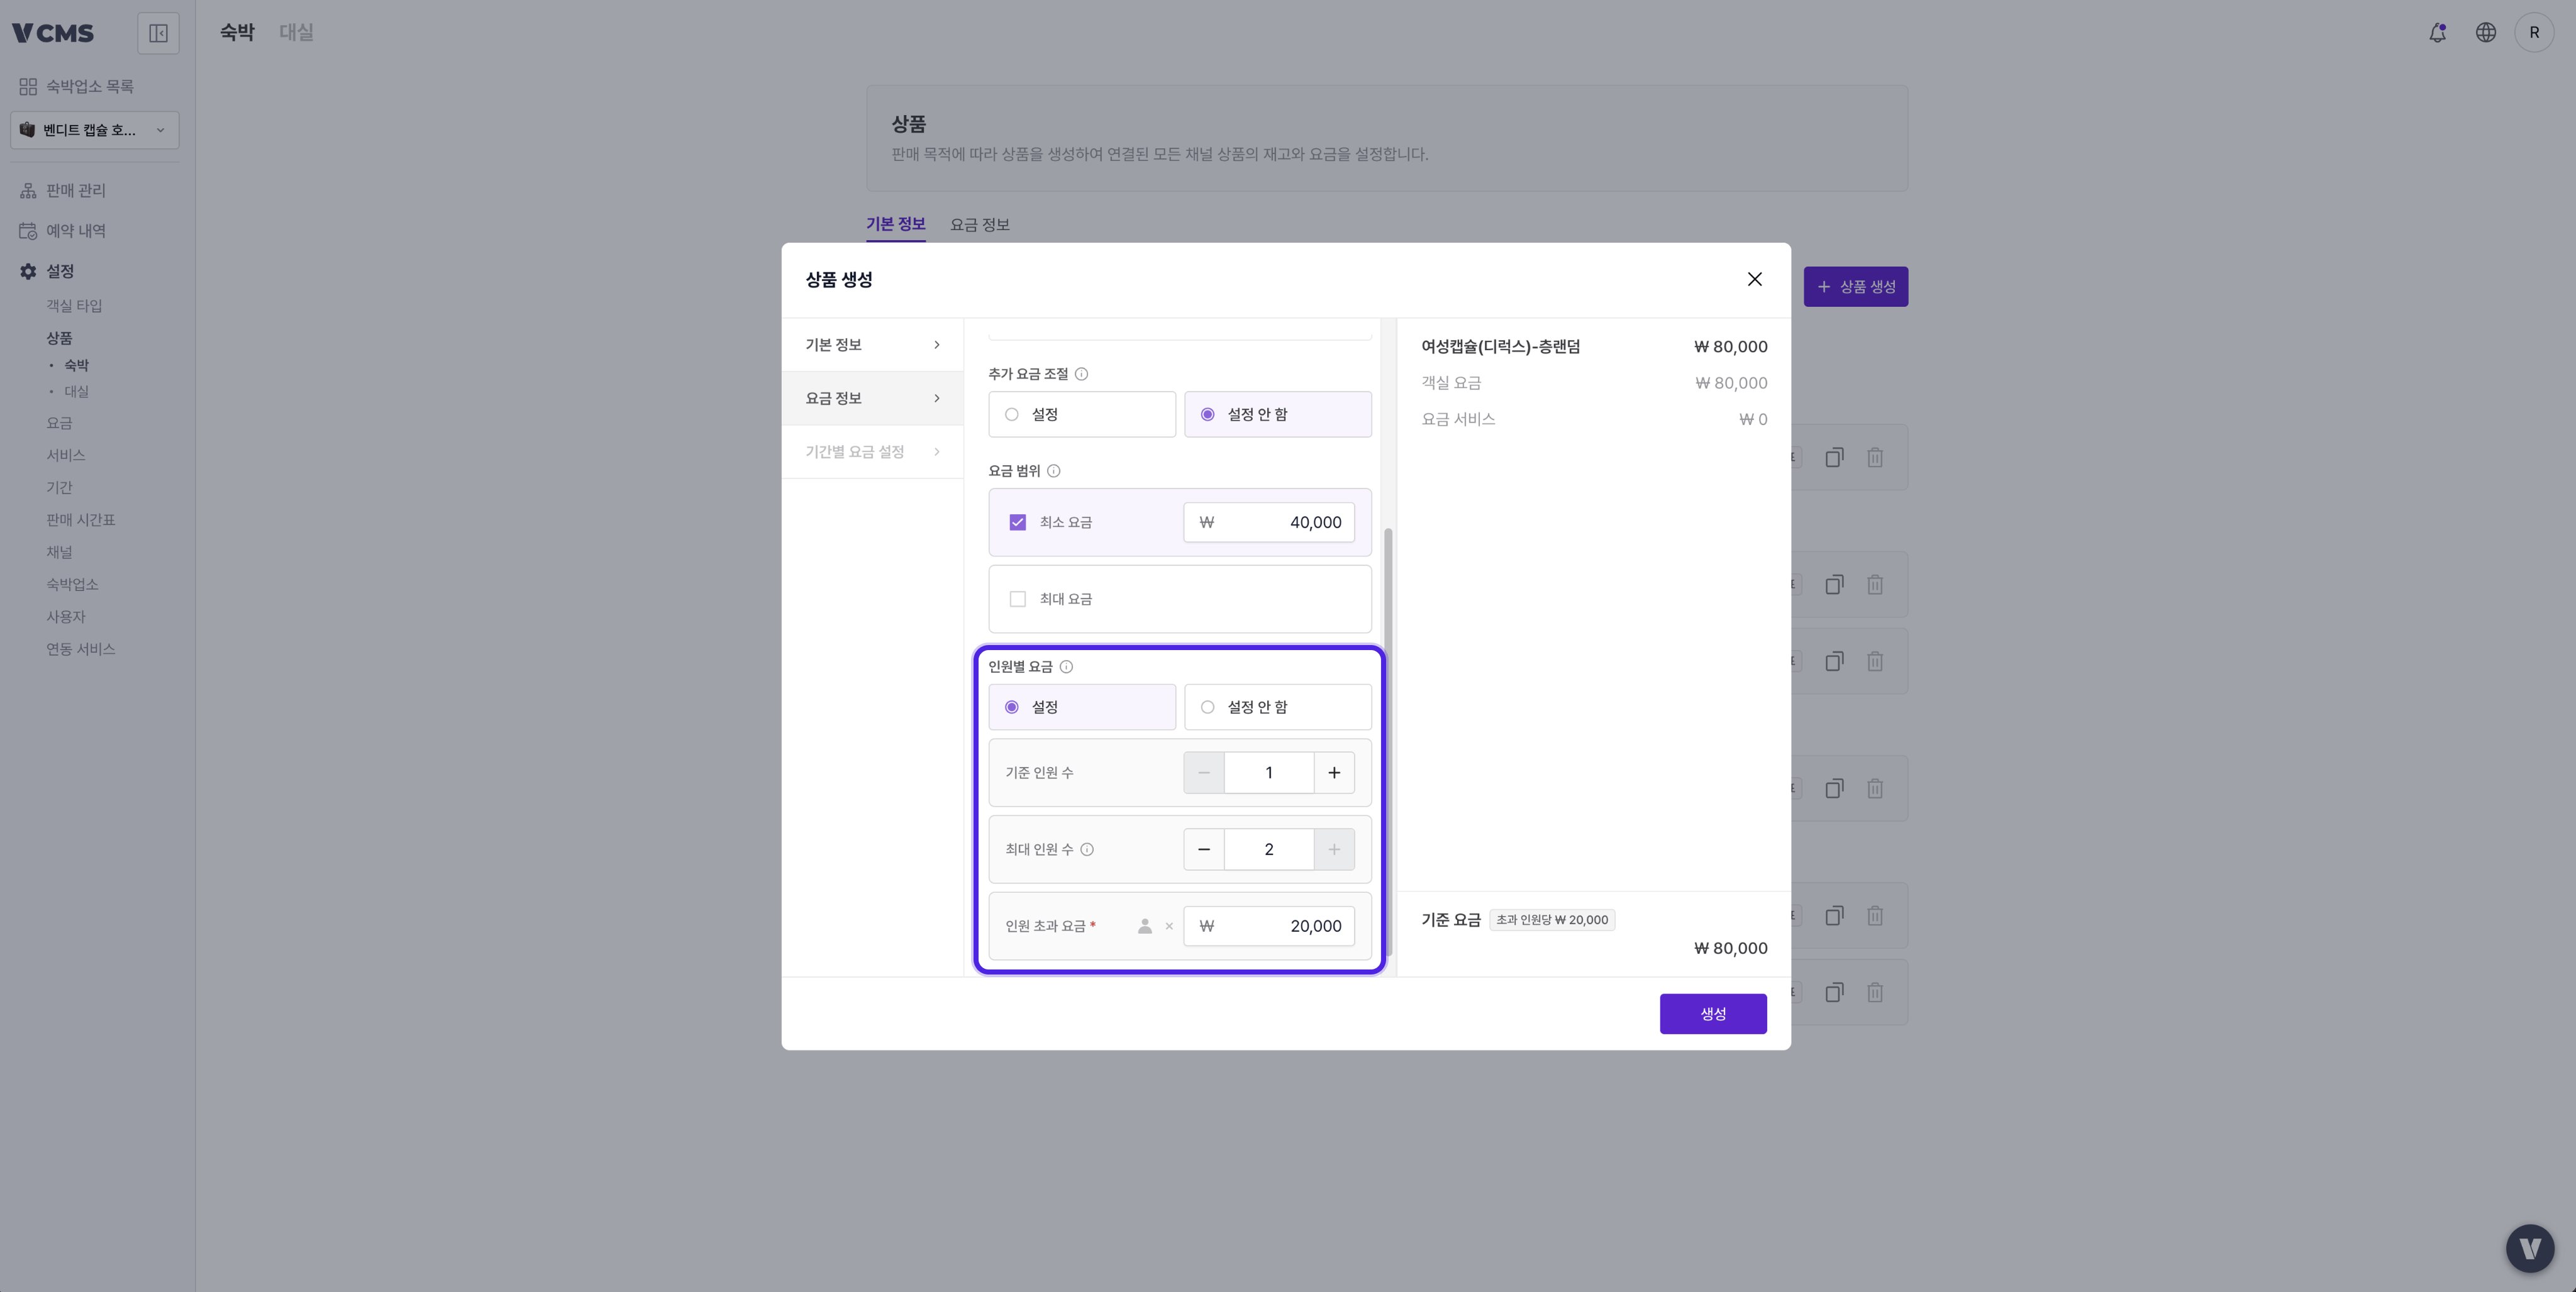The width and height of the screenshot is (2576, 1292).
Task: Select 설정 radio under 인원별 요금
Action: [1082, 707]
